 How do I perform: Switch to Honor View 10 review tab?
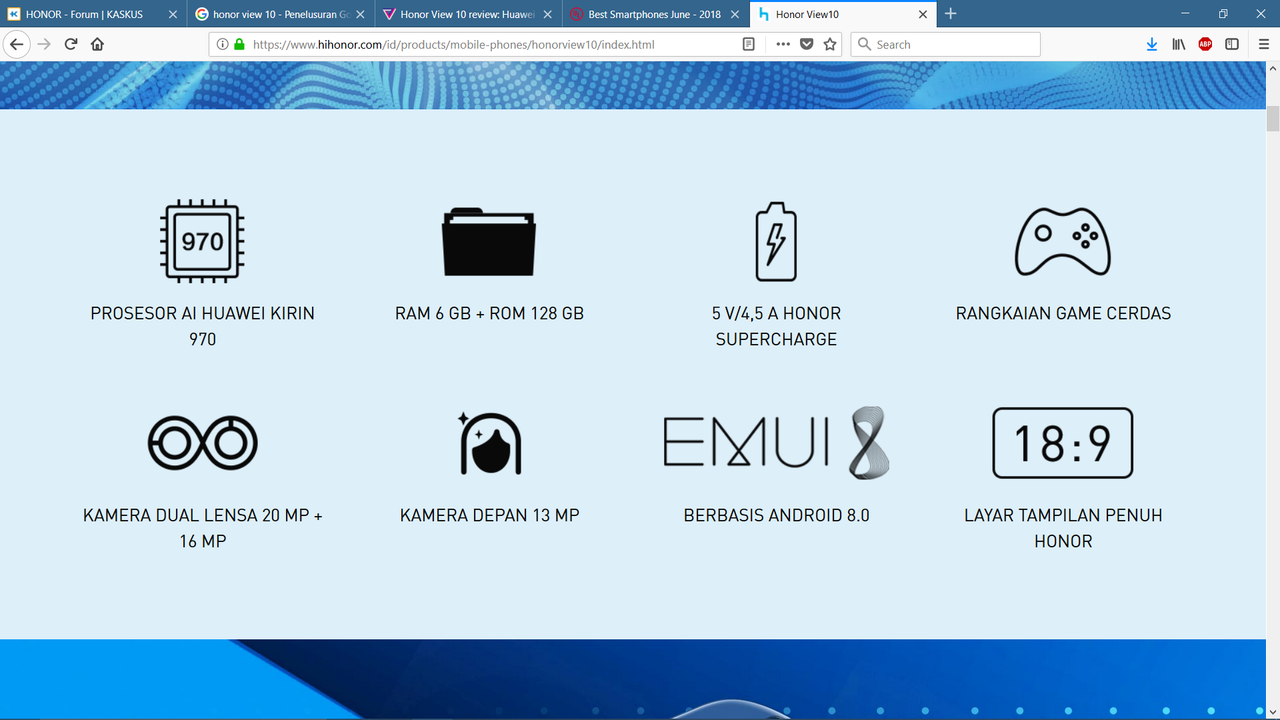tap(468, 14)
